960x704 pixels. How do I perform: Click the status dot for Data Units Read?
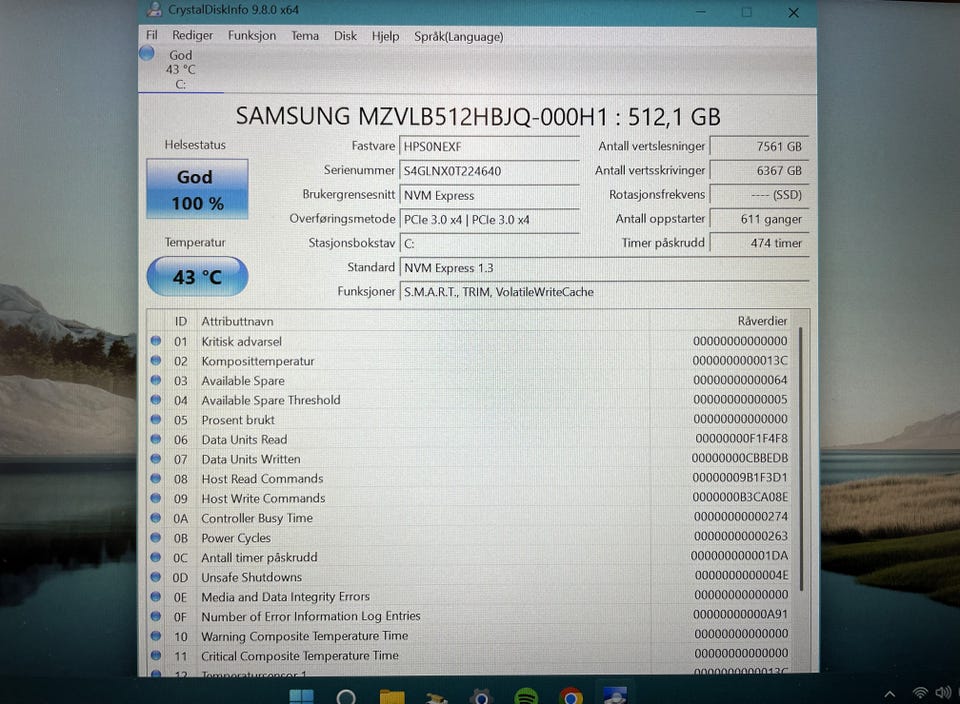click(x=156, y=439)
